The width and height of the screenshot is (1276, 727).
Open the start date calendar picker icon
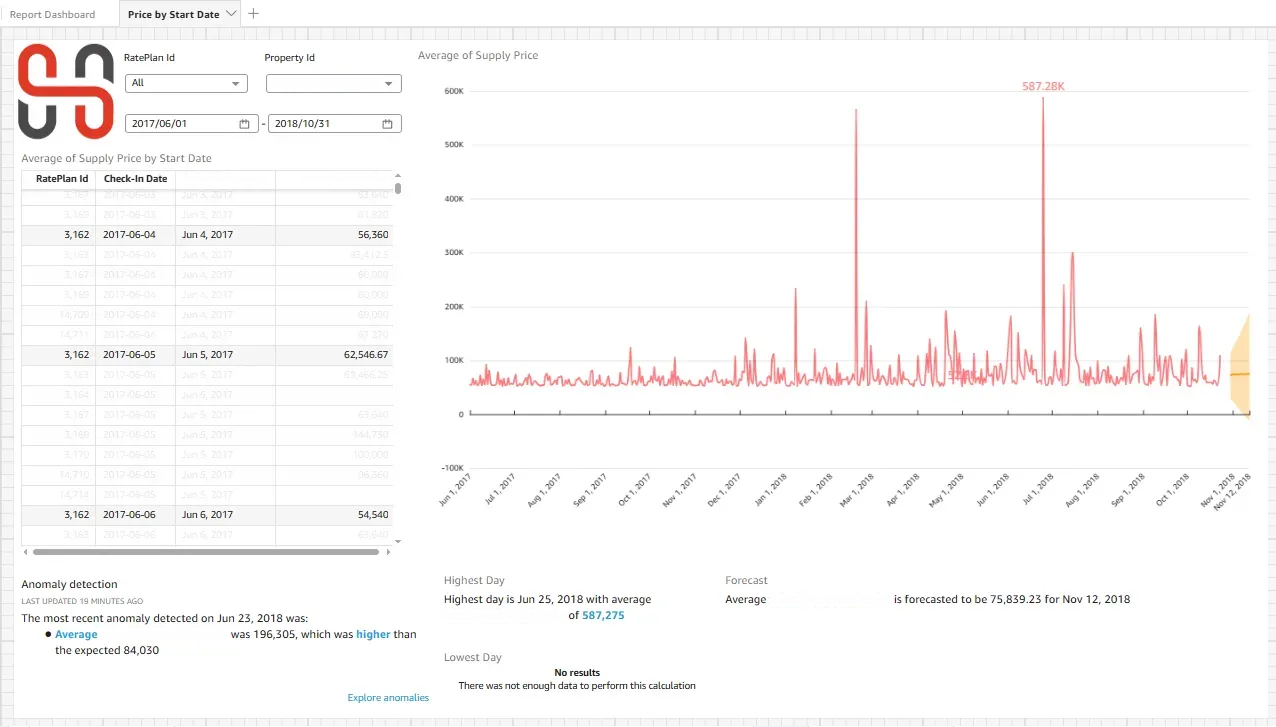tap(244, 124)
